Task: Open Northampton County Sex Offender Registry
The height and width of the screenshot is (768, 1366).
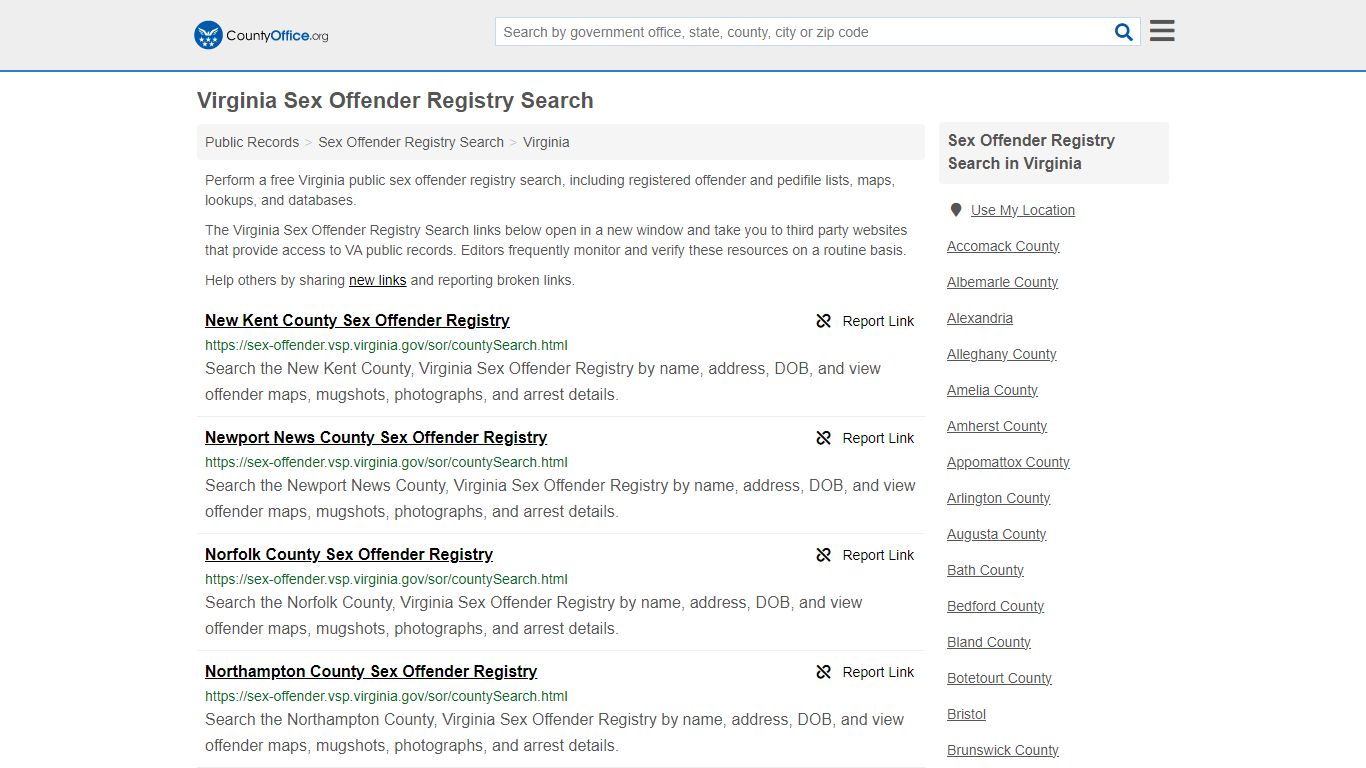Action: point(371,671)
